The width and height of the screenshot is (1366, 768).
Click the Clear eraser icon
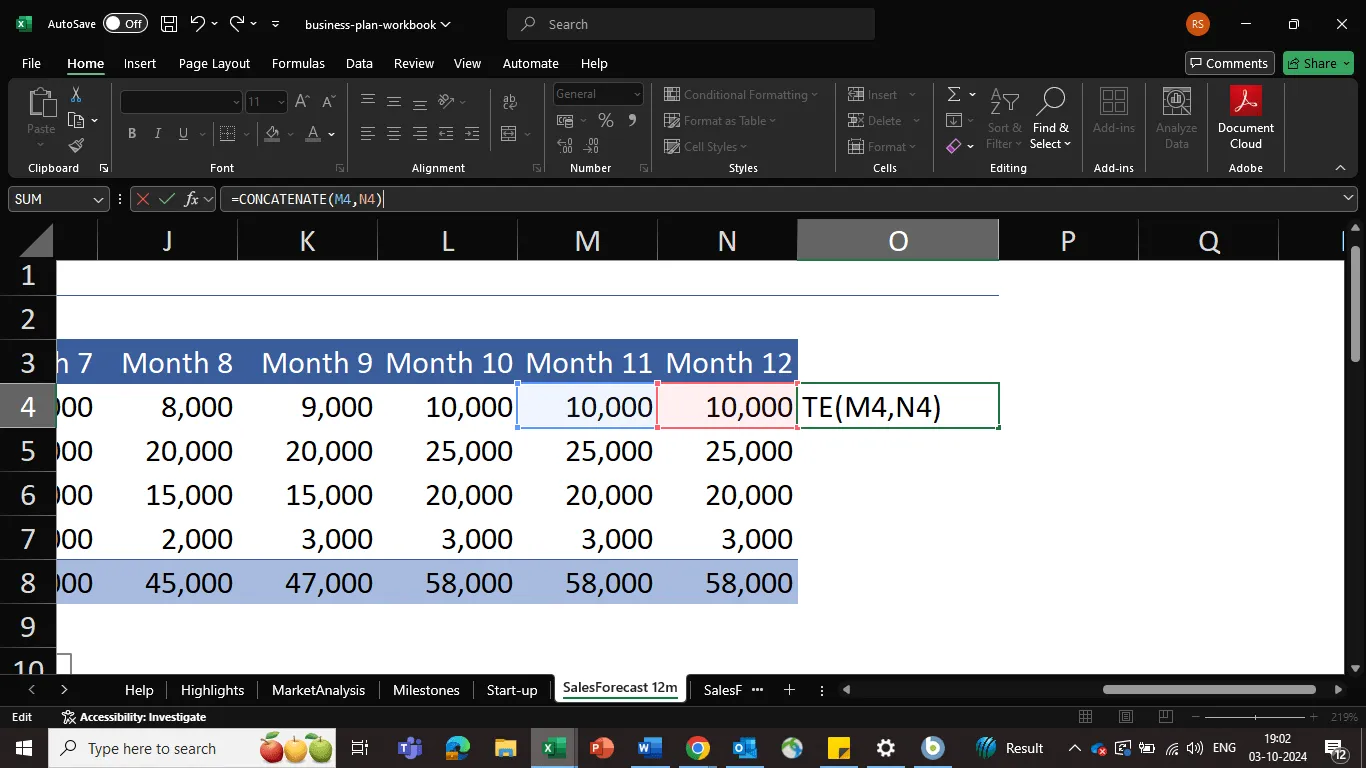pos(954,146)
